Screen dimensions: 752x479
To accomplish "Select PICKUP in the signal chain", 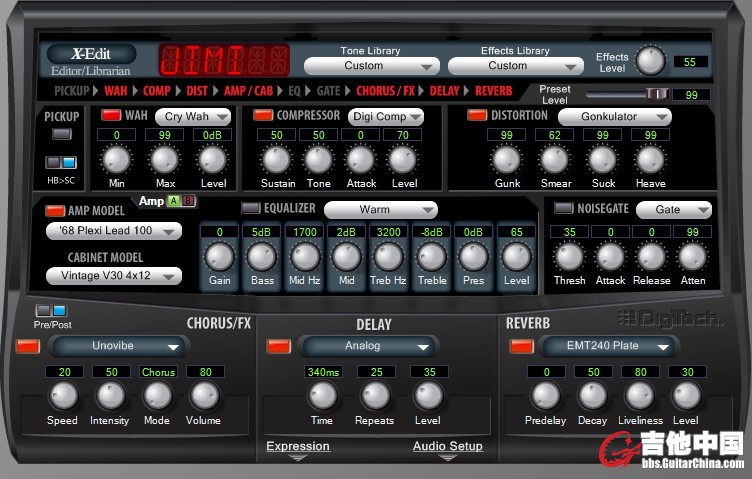I will point(72,91).
